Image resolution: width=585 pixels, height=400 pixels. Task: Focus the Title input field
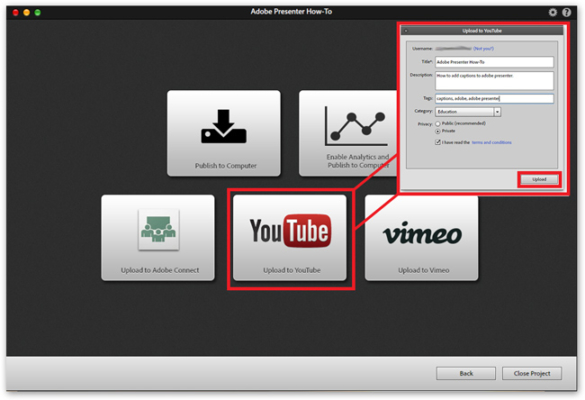coord(494,62)
